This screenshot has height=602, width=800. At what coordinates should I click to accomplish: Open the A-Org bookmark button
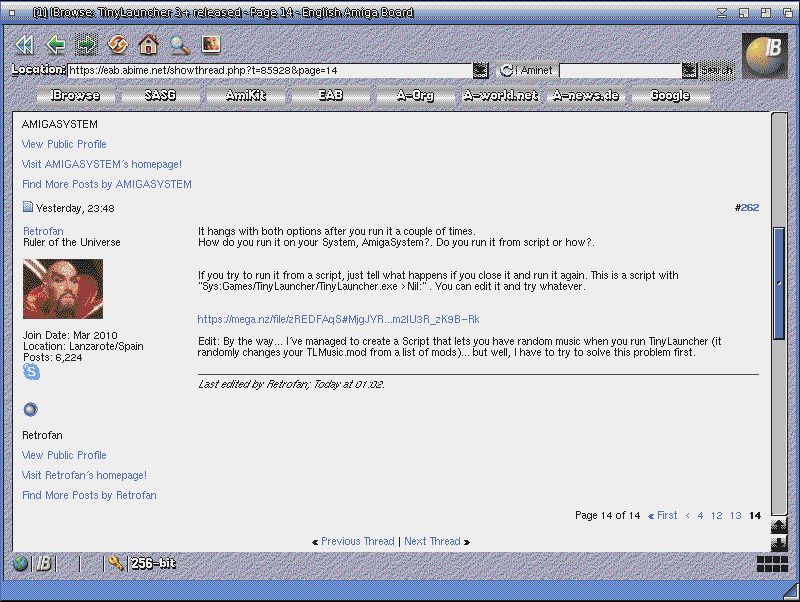[x=415, y=95]
